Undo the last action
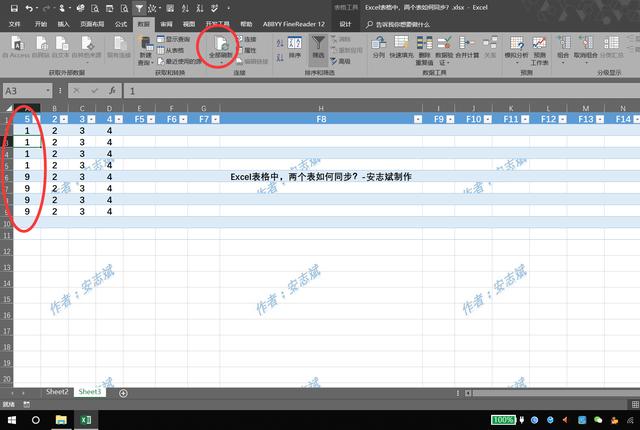This screenshot has height=430, width=640. pos(29,8)
